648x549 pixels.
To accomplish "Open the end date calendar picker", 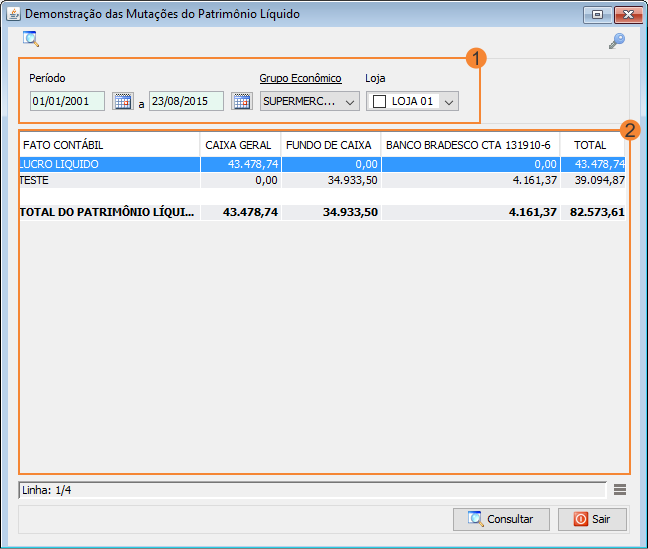I will 241,101.
